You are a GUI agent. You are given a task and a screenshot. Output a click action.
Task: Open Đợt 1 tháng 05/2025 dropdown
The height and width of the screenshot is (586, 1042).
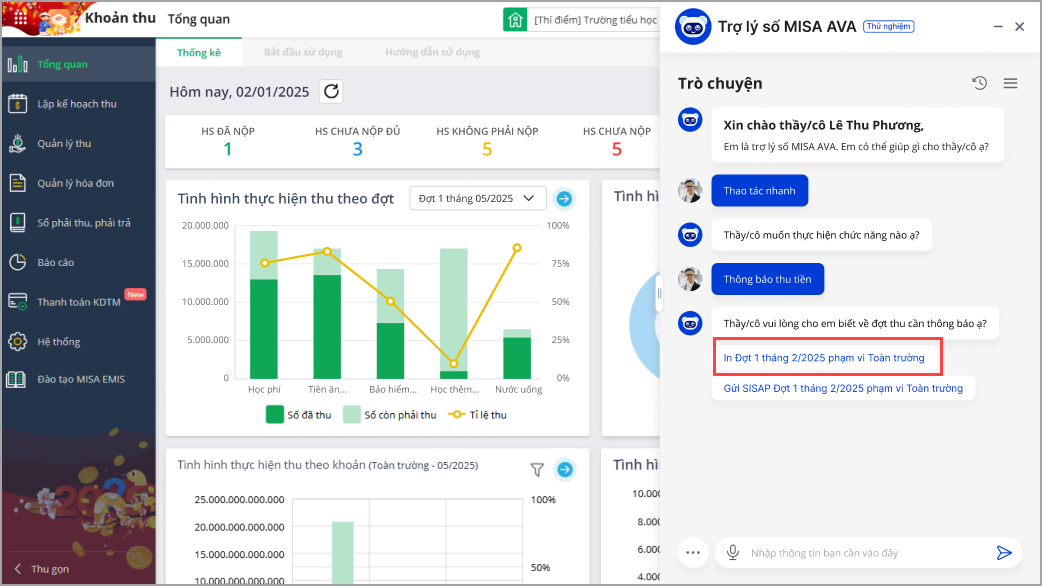pos(478,199)
